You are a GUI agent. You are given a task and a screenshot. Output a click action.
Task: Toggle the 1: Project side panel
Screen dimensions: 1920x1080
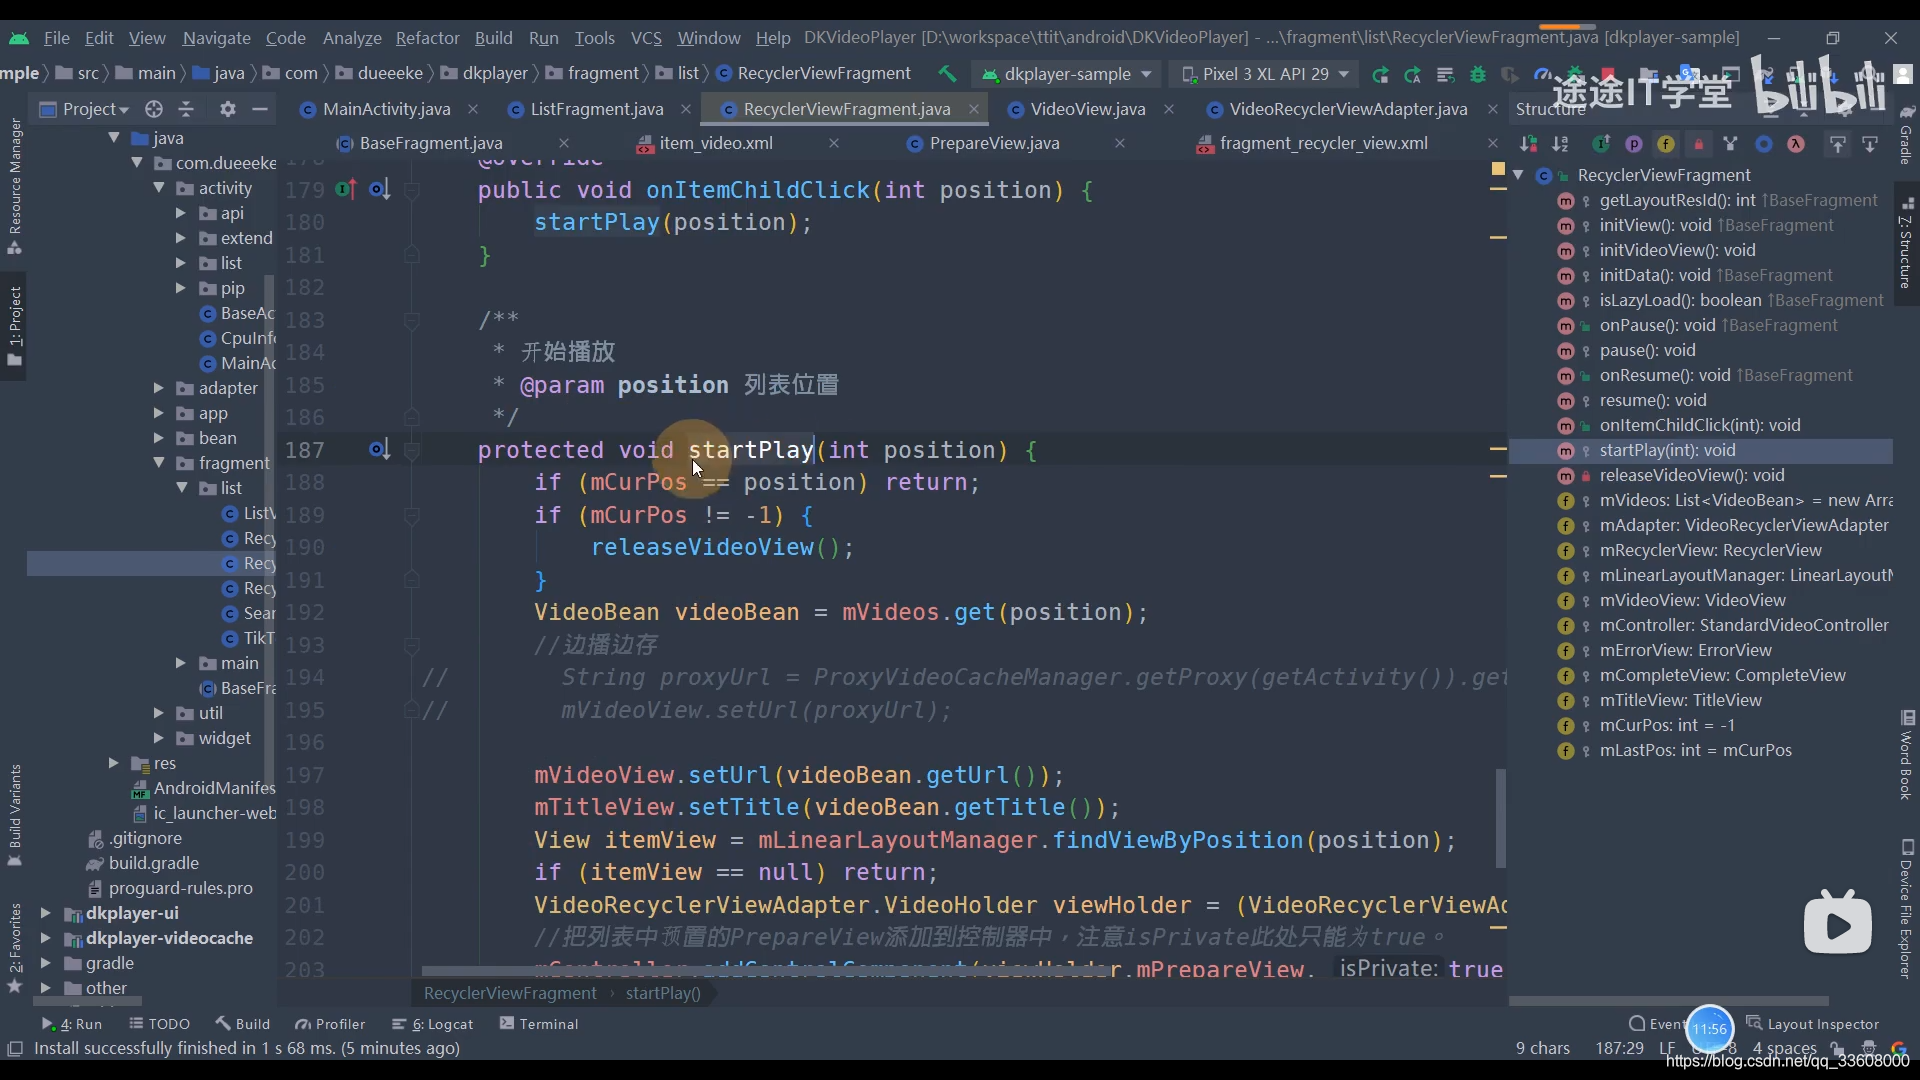15,327
